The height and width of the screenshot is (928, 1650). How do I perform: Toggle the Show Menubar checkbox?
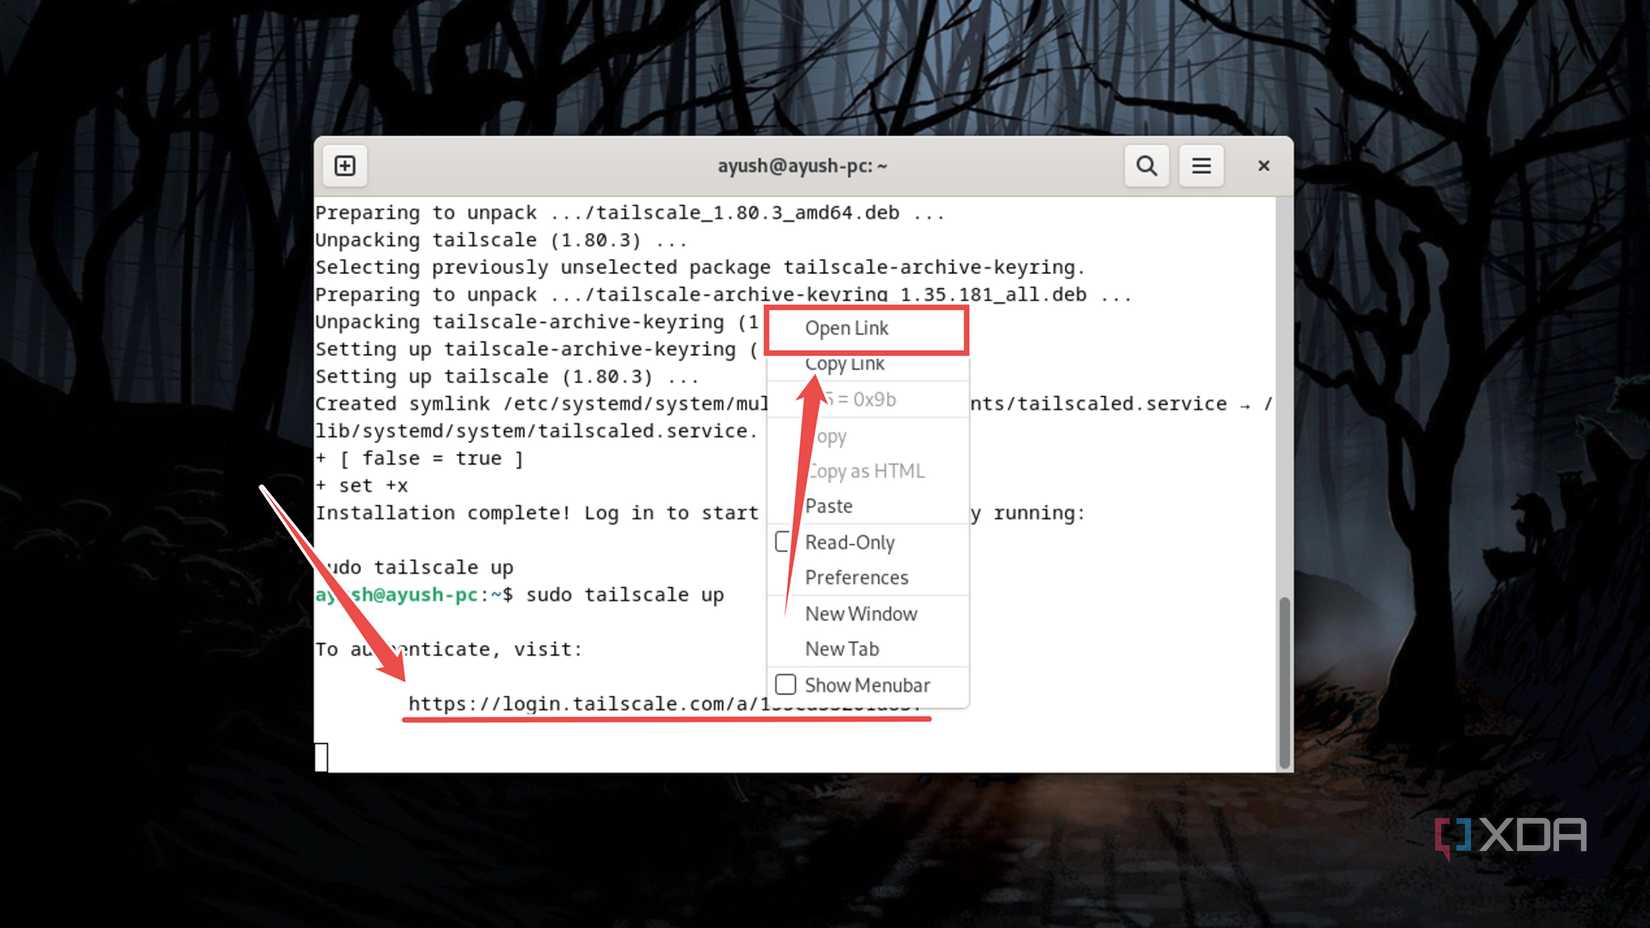click(x=786, y=684)
